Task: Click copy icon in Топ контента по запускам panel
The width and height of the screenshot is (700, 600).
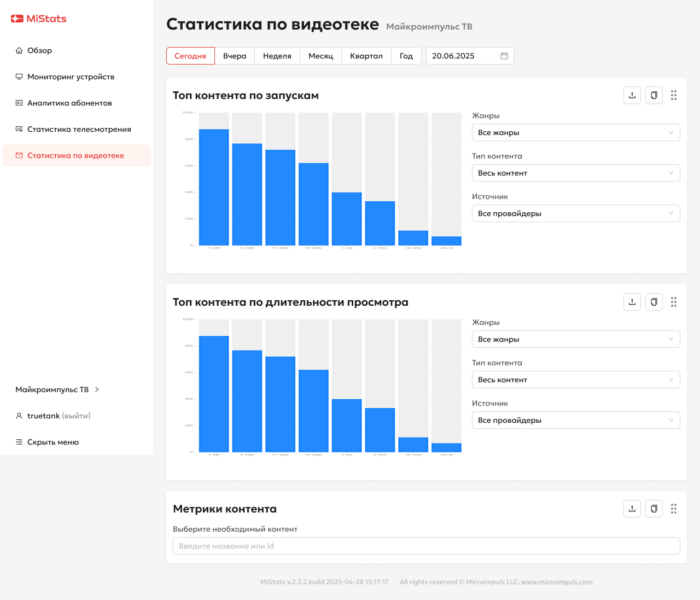Action: tap(653, 95)
